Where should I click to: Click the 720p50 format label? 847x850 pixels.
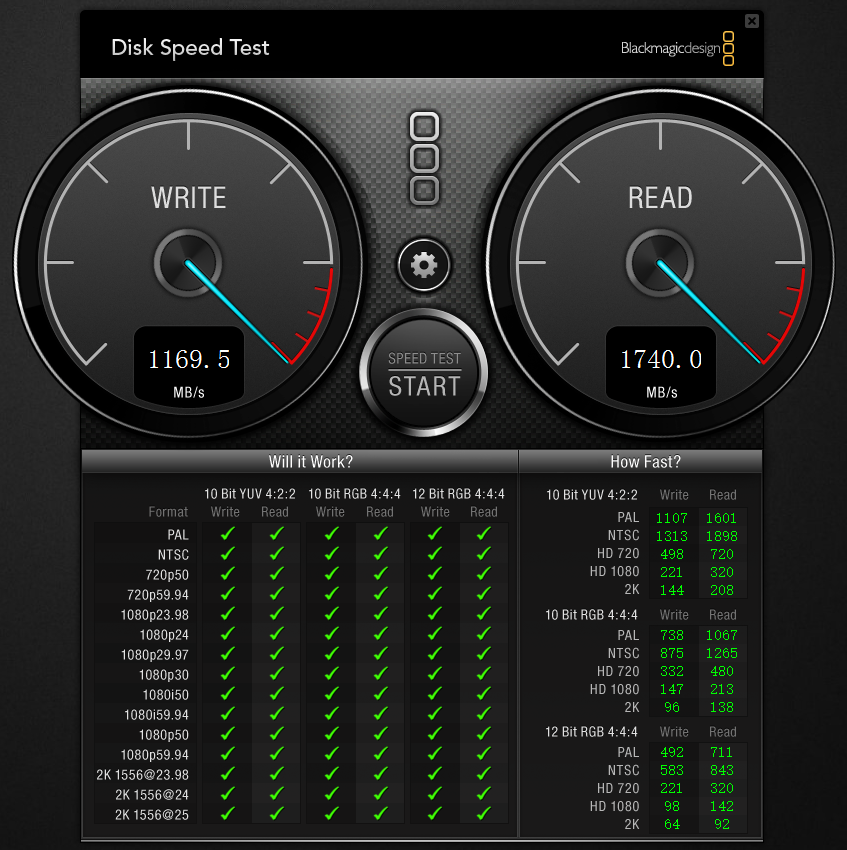point(167,575)
